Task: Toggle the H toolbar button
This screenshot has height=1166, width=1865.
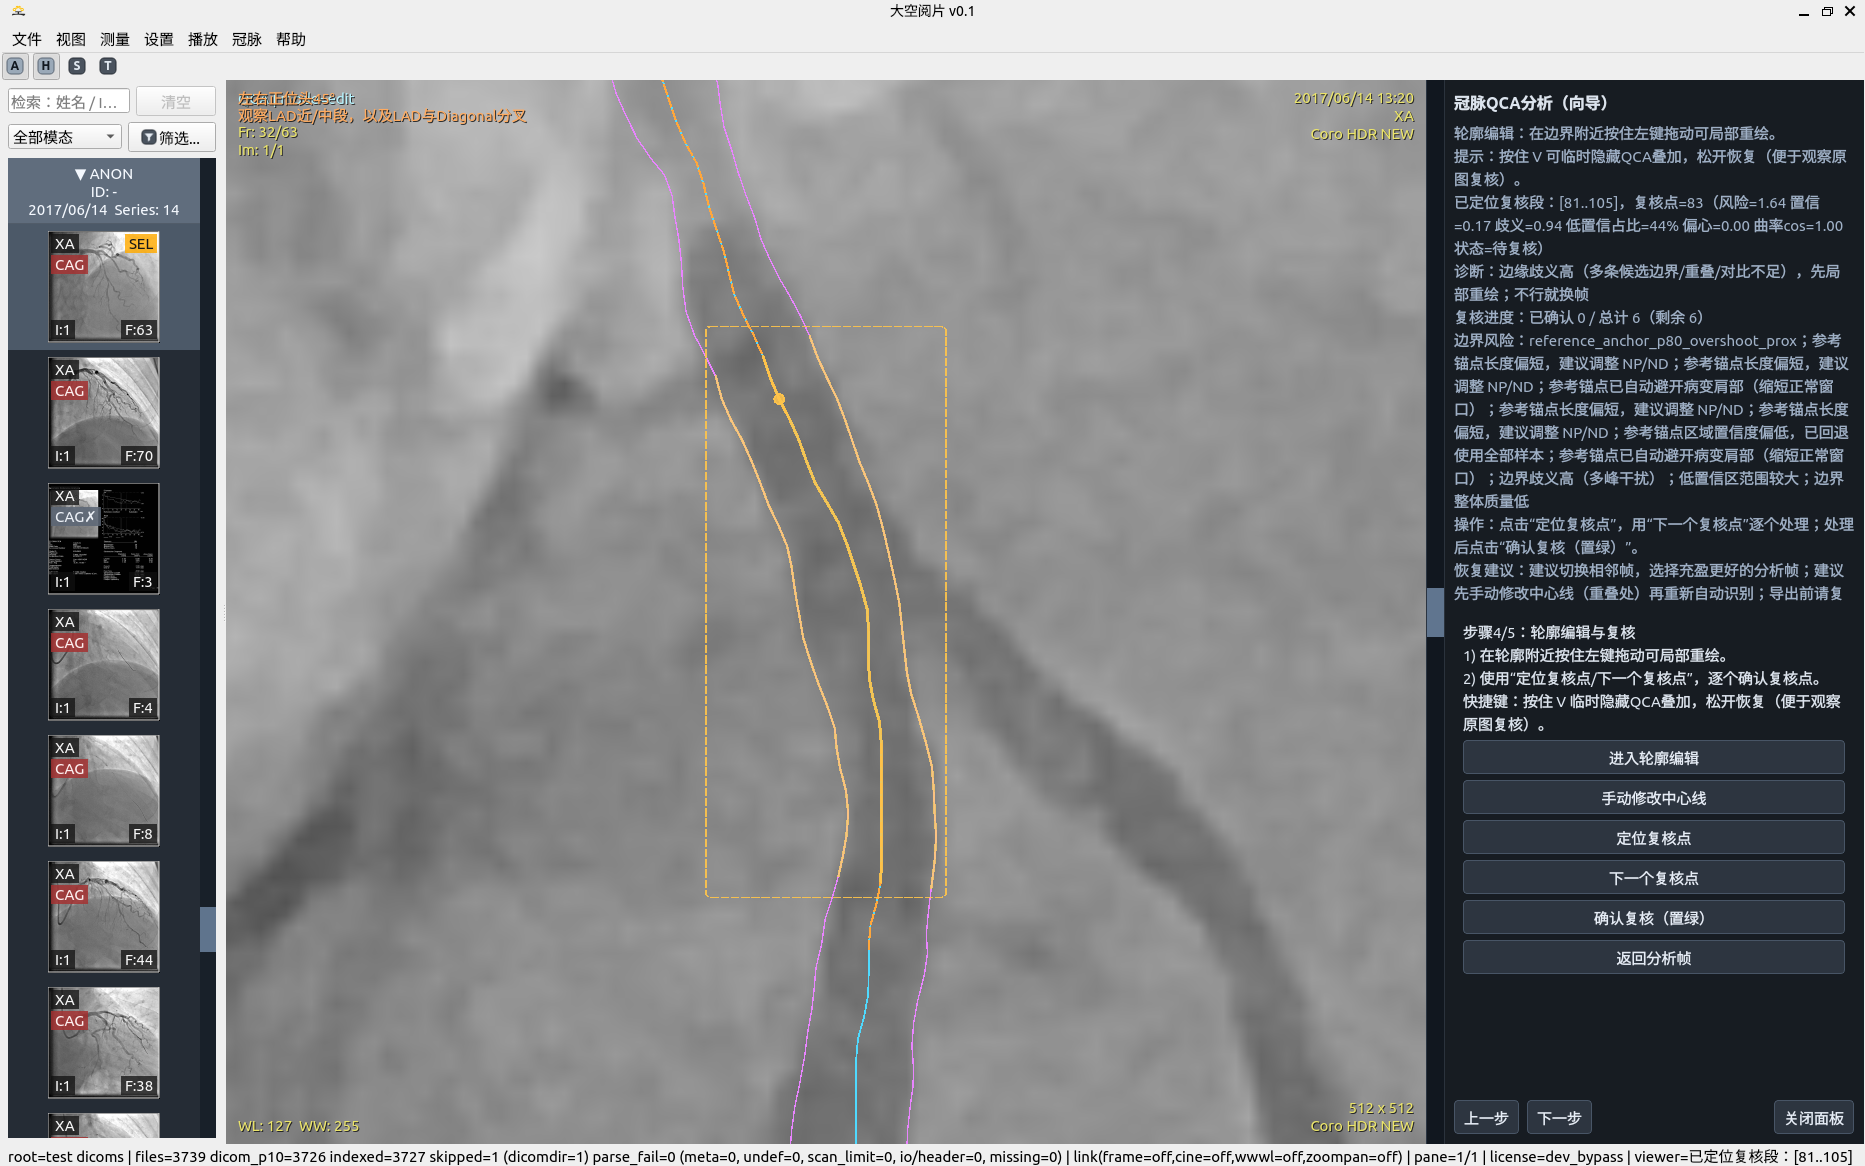Action: point(46,66)
